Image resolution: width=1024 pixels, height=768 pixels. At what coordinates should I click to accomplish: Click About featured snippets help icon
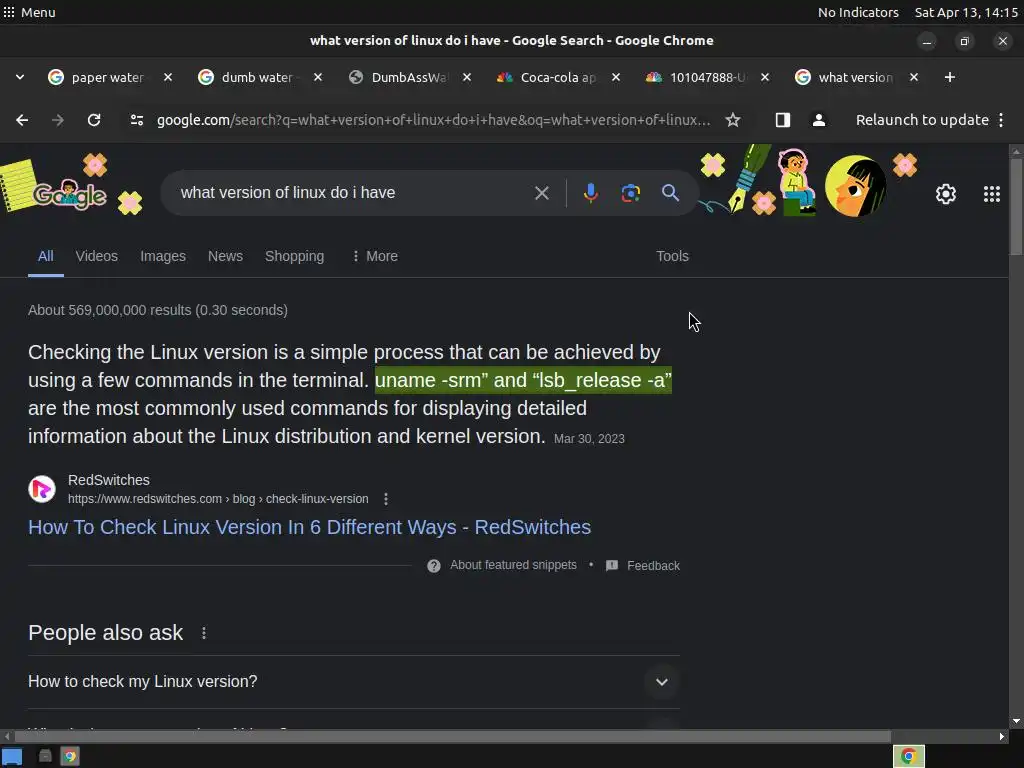tap(434, 566)
